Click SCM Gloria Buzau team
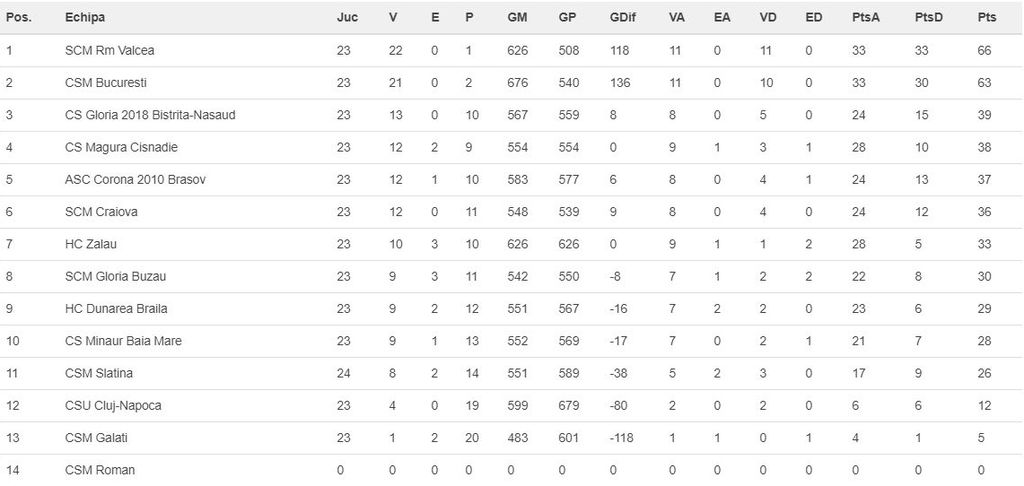Image resolution: width=1024 pixels, height=486 pixels. coord(116,277)
